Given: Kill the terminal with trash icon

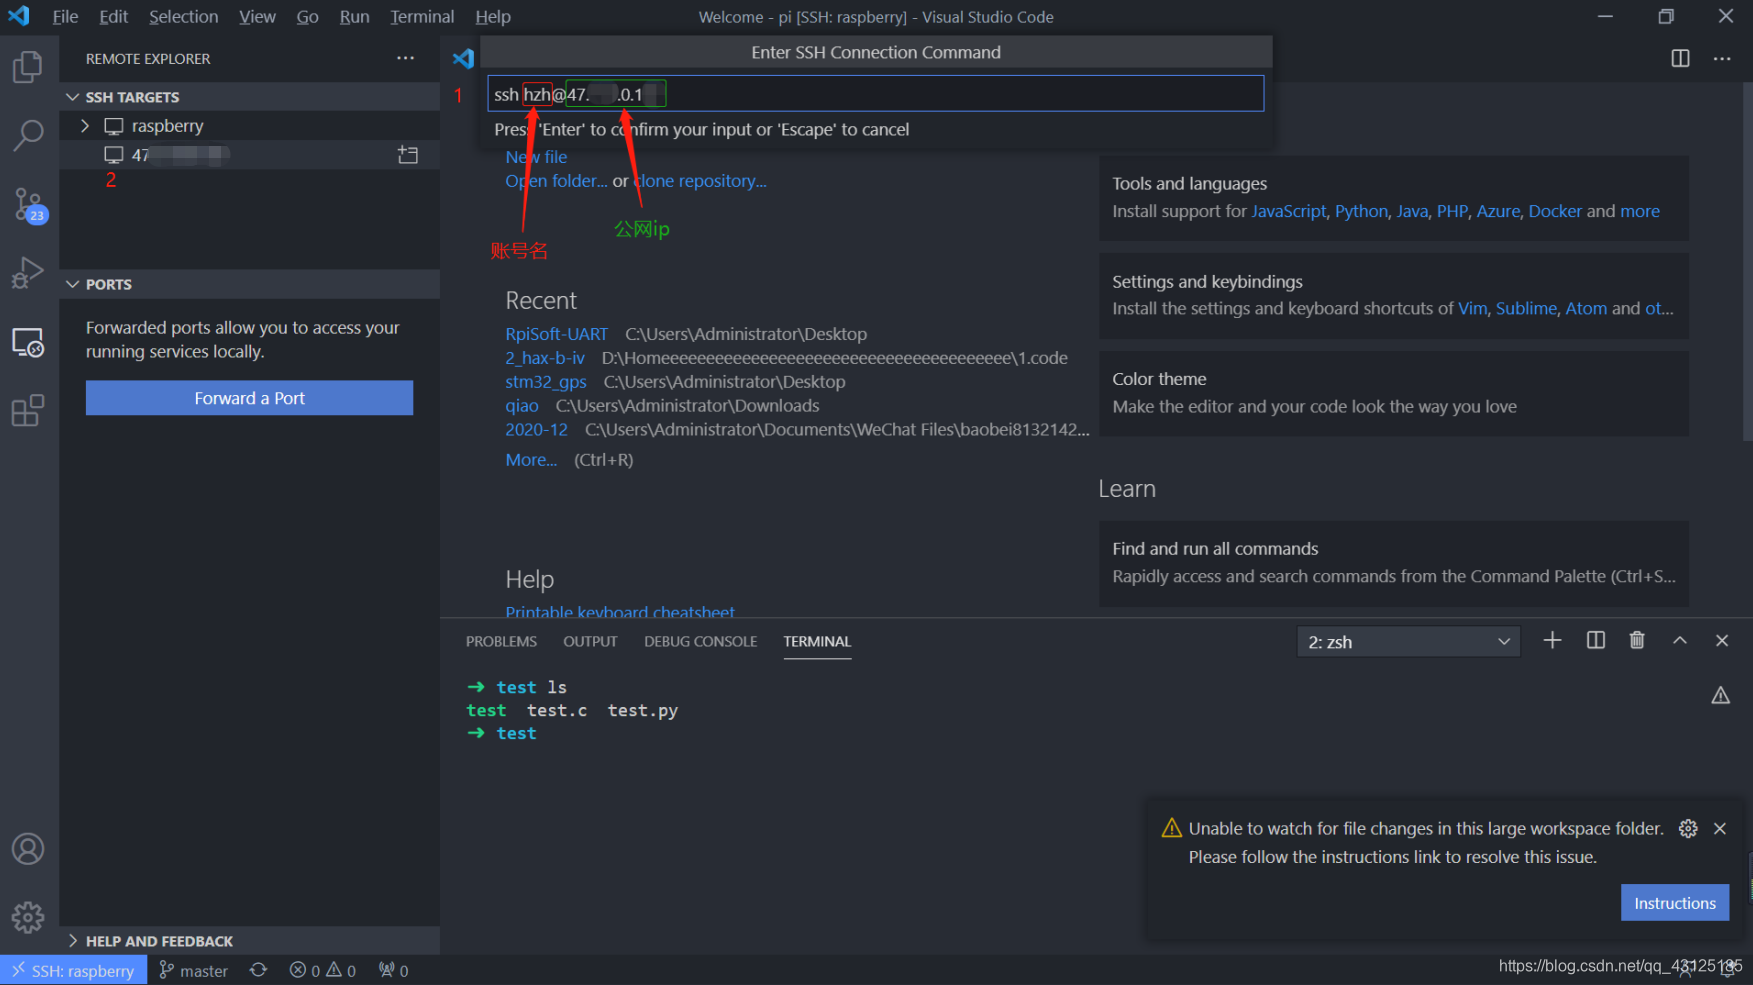Looking at the screenshot, I should click(1637, 640).
